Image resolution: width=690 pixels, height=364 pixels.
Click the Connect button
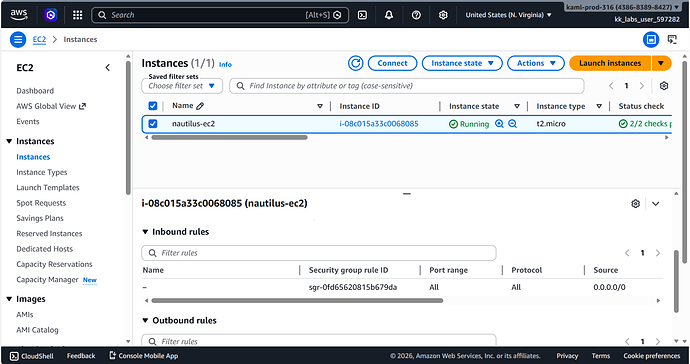(x=392, y=63)
